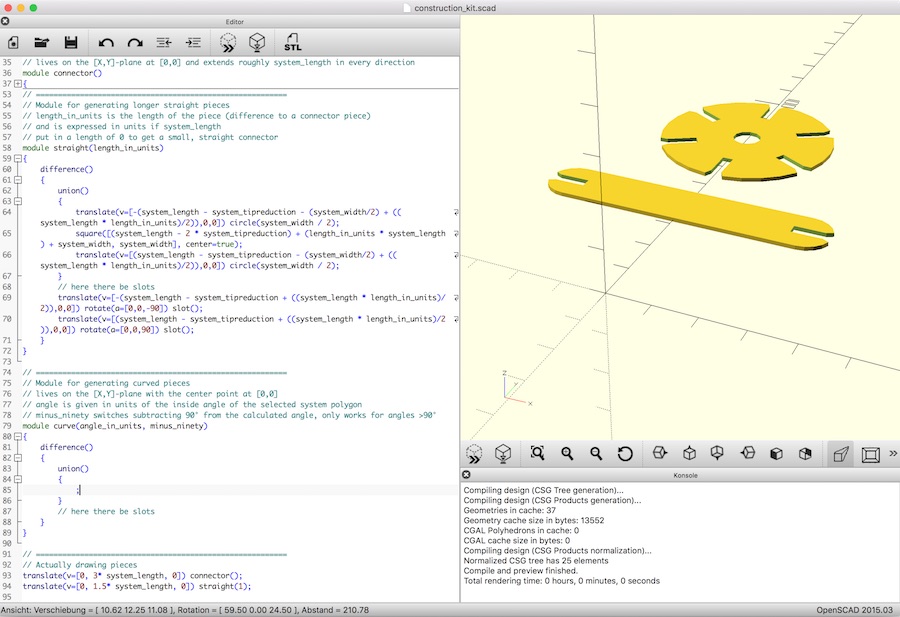Collapse the curve module body at line 80
This screenshot has width=900, height=617.
tap(18, 436)
